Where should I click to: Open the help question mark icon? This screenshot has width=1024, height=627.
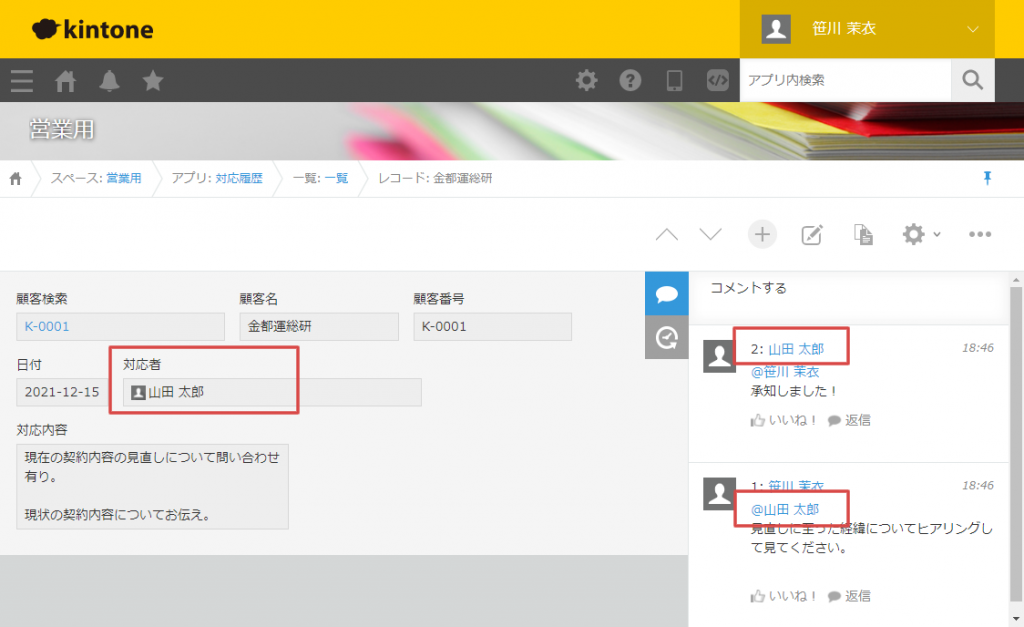point(630,80)
